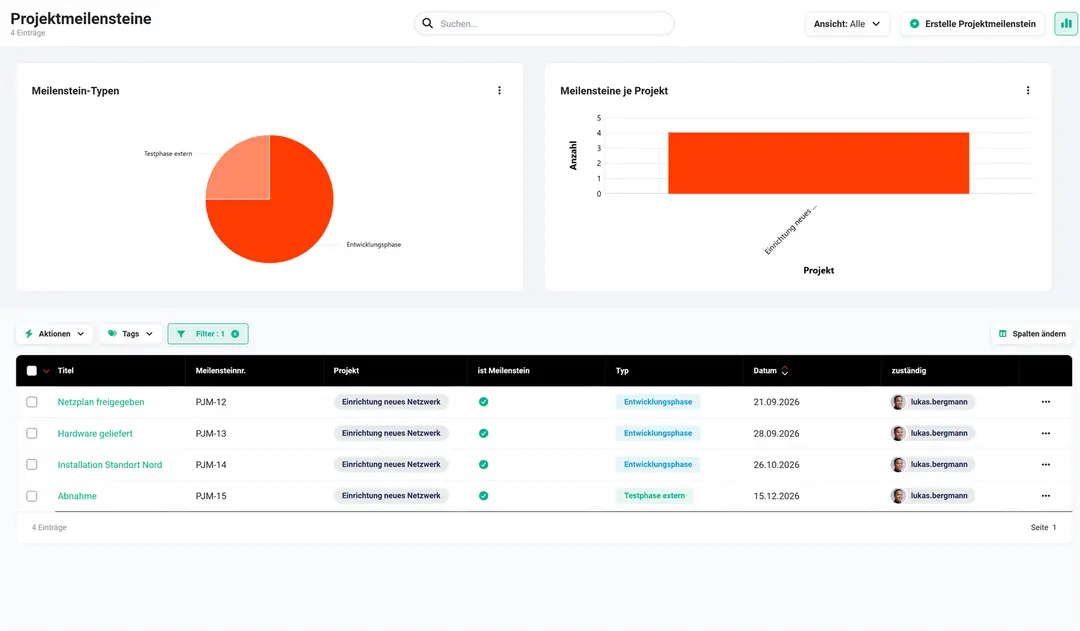This screenshot has height=631, width=1080.
Task: Click lukas.bergmann name in Abnahme row
Action: 939,496
